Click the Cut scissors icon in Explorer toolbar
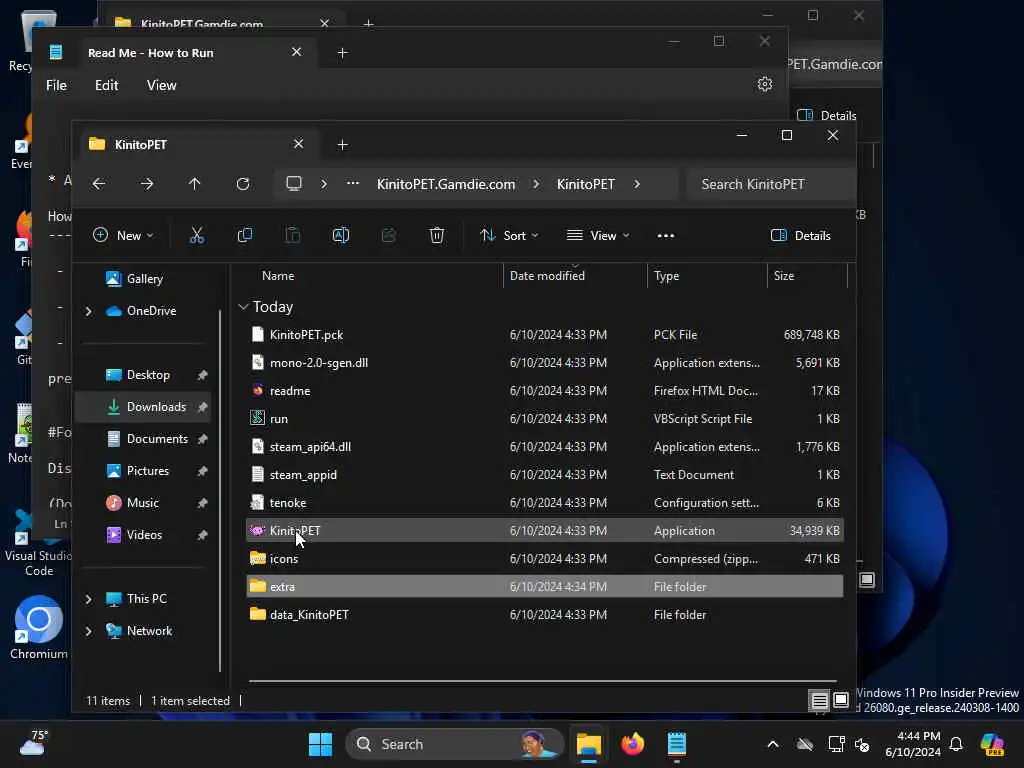 click(197, 236)
